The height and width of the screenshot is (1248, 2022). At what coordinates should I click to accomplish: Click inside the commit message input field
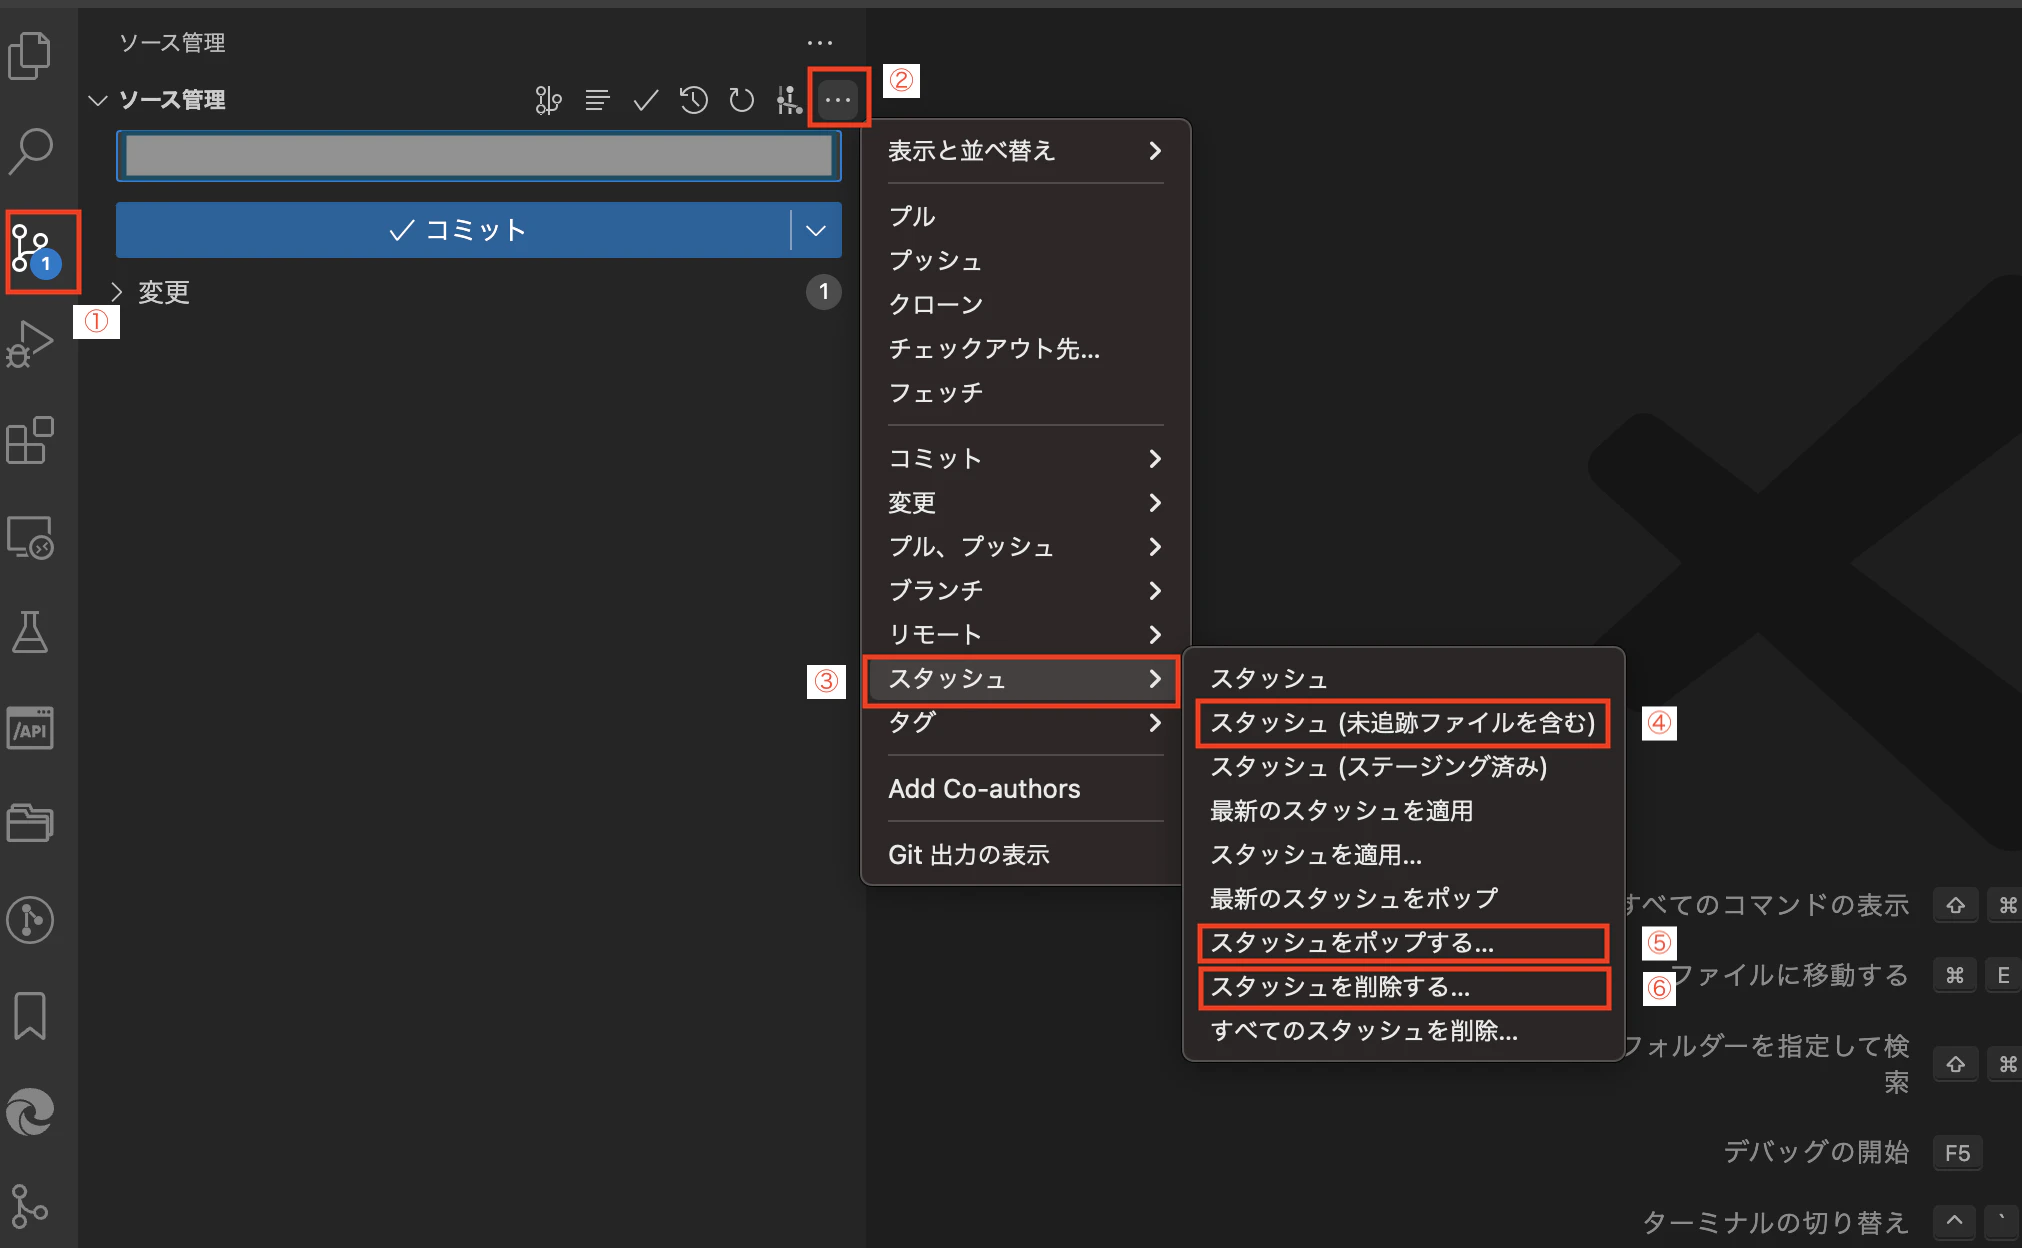coord(477,156)
